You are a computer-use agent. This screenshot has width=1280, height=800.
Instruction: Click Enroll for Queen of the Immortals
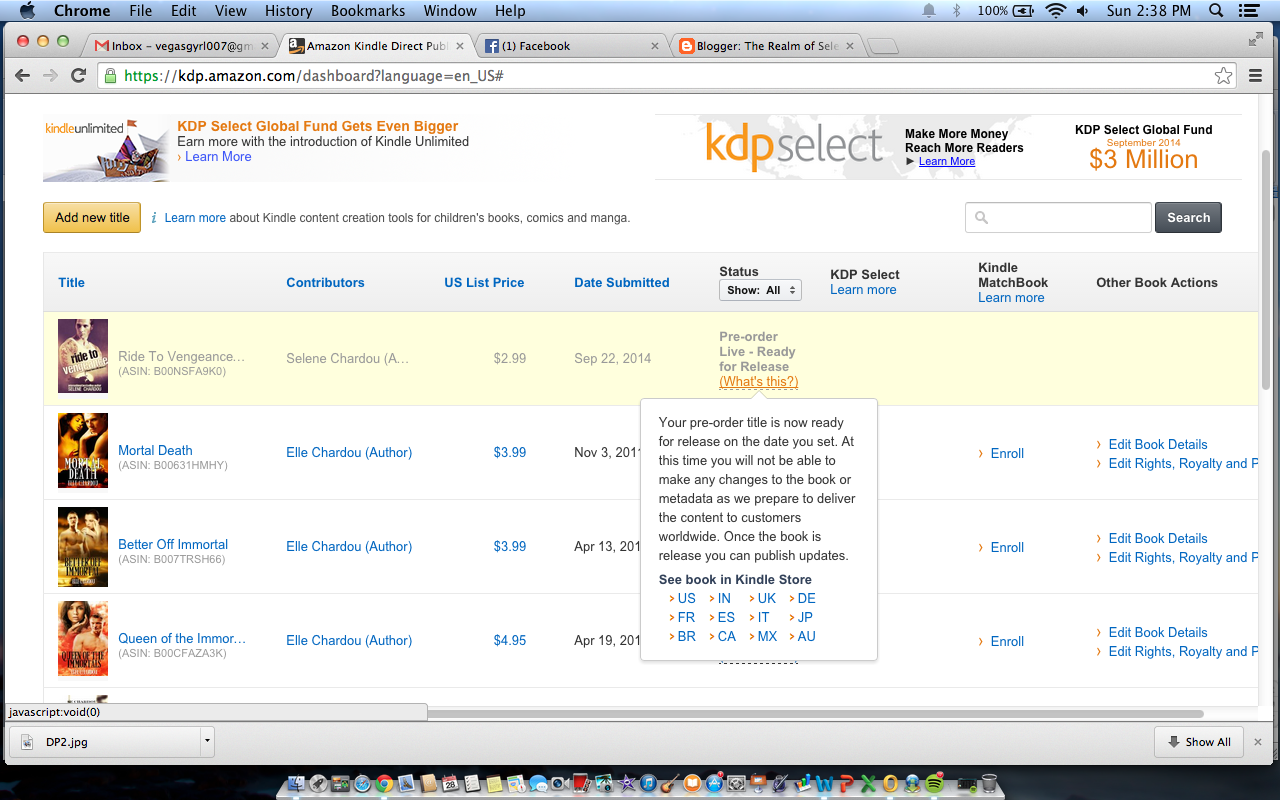[1007, 642]
